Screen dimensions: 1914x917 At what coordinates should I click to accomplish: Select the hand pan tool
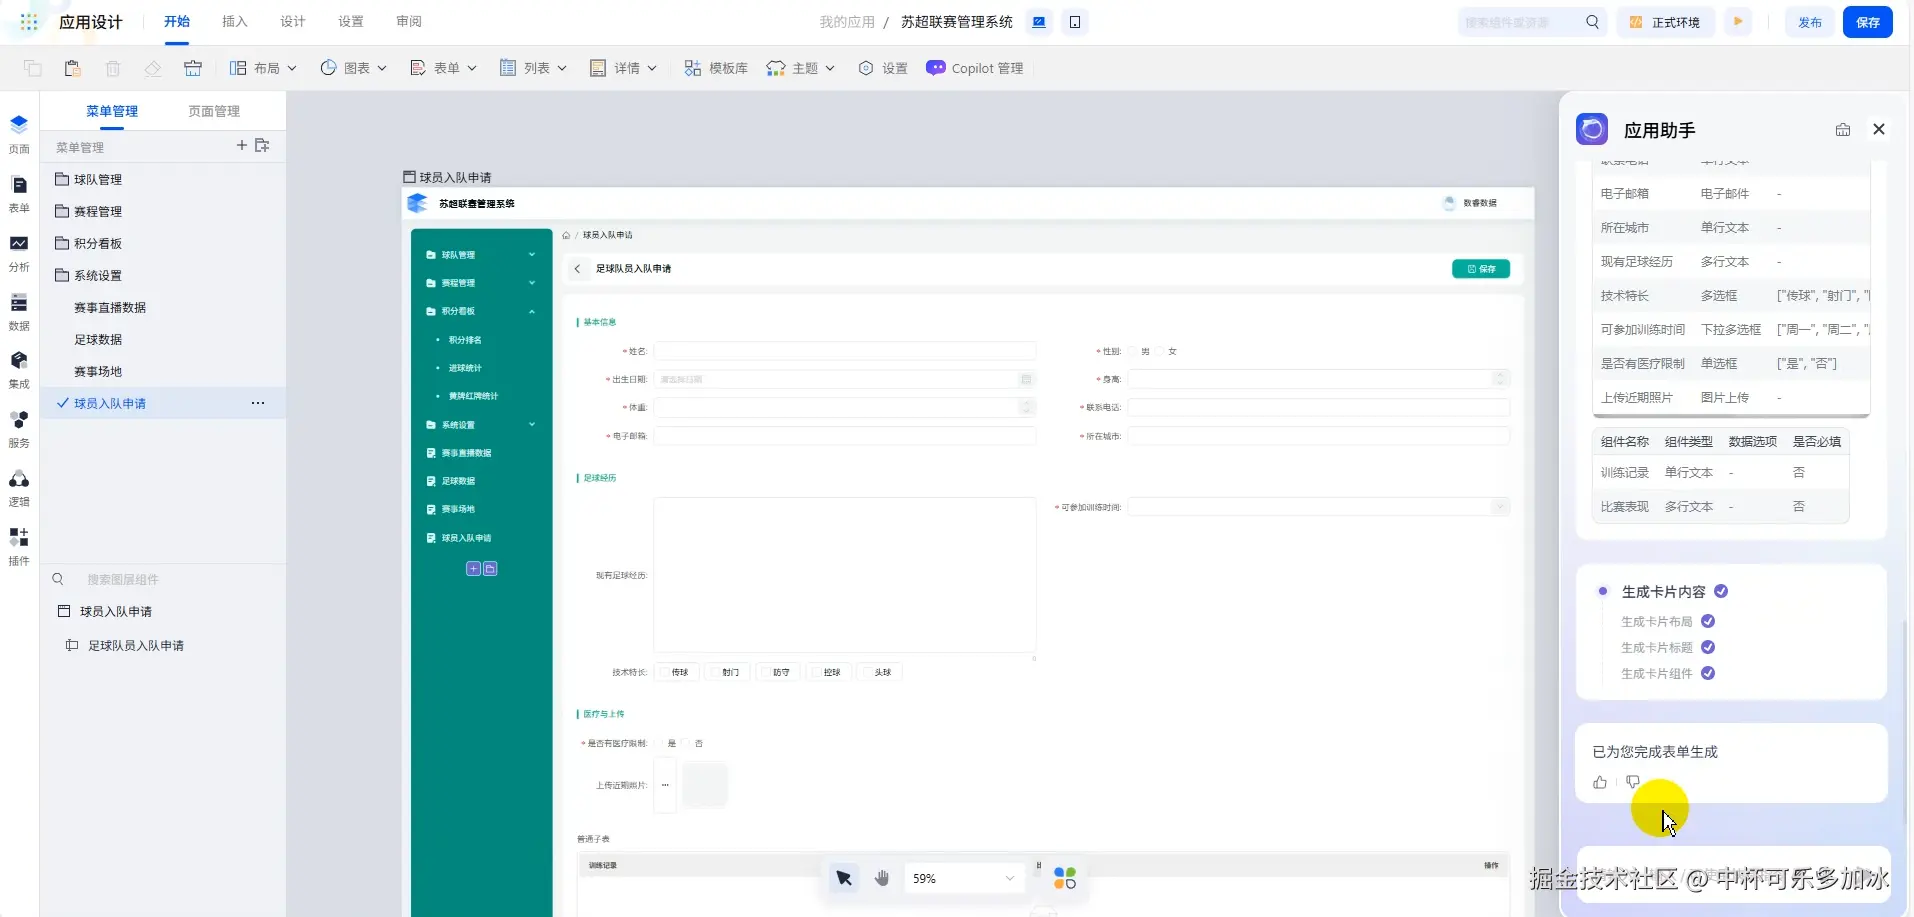(882, 878)
